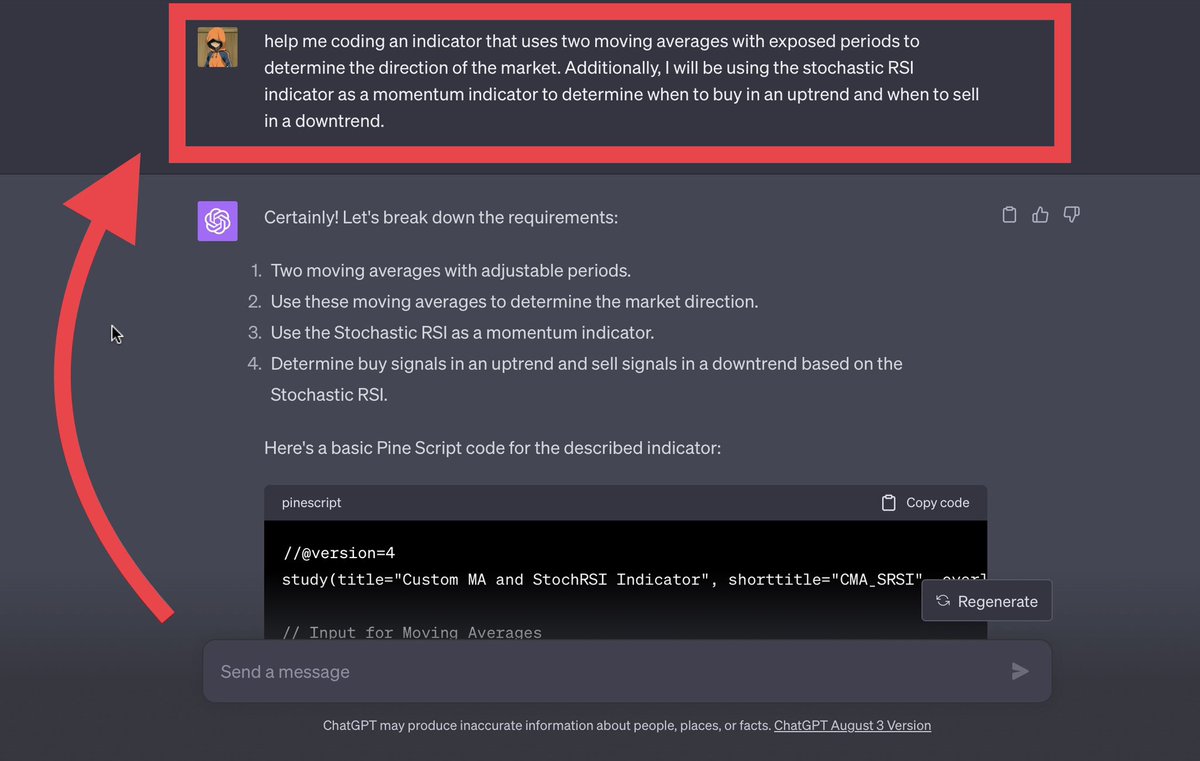Viewport: 1200px width, 761px height.
Task: Click list item about buy and sell signals
Action: point(587,379)
